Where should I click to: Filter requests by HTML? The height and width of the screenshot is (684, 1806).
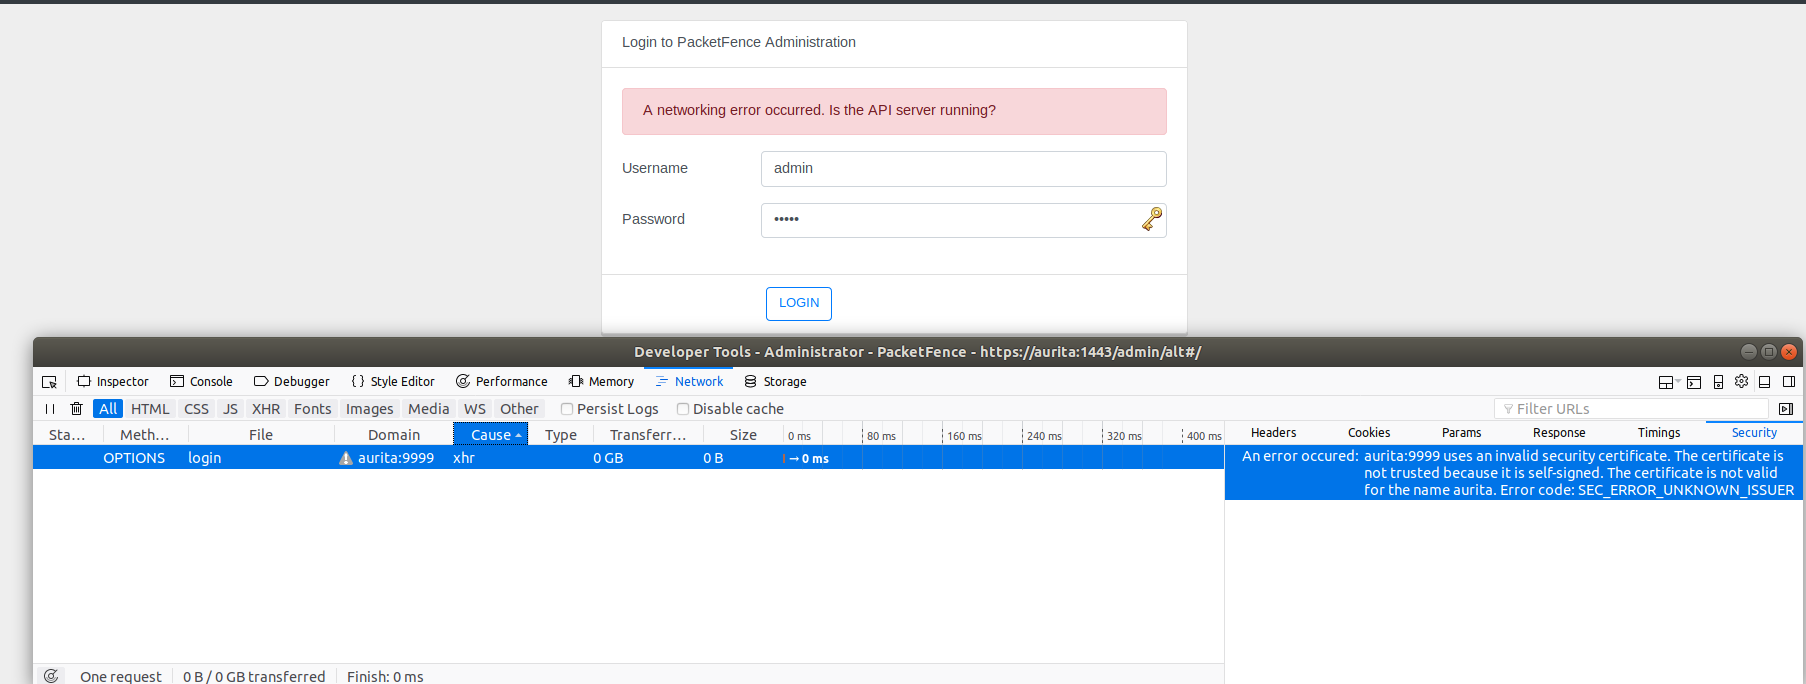pos(150,409)
